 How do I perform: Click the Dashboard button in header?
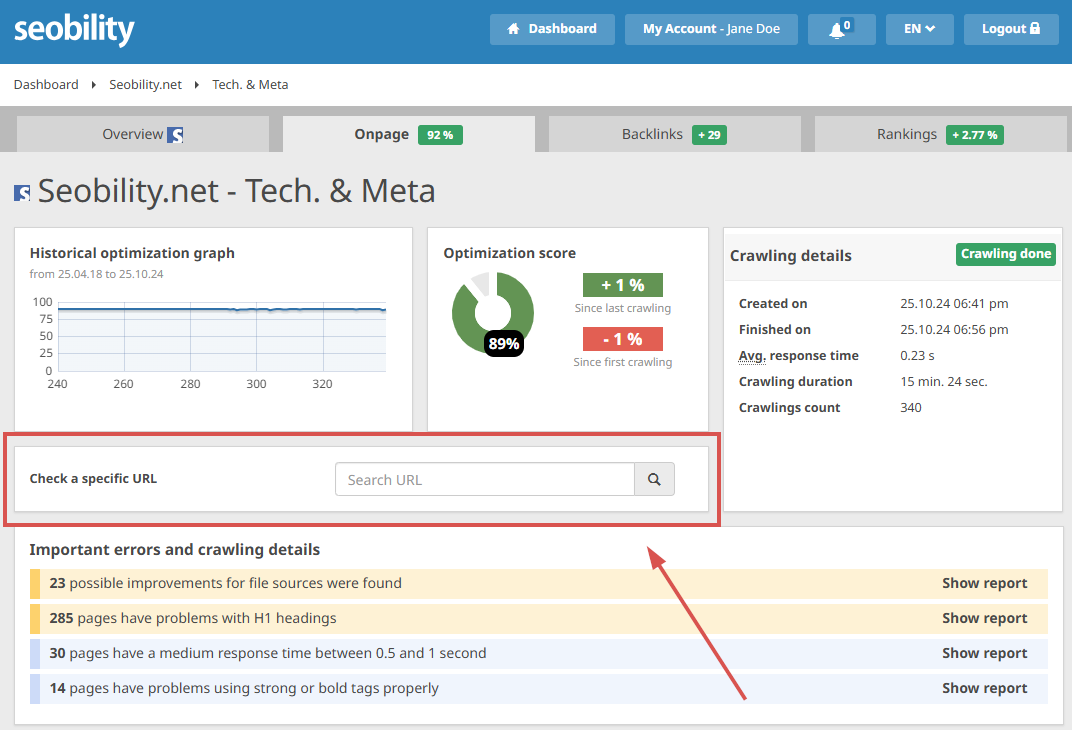552,29
